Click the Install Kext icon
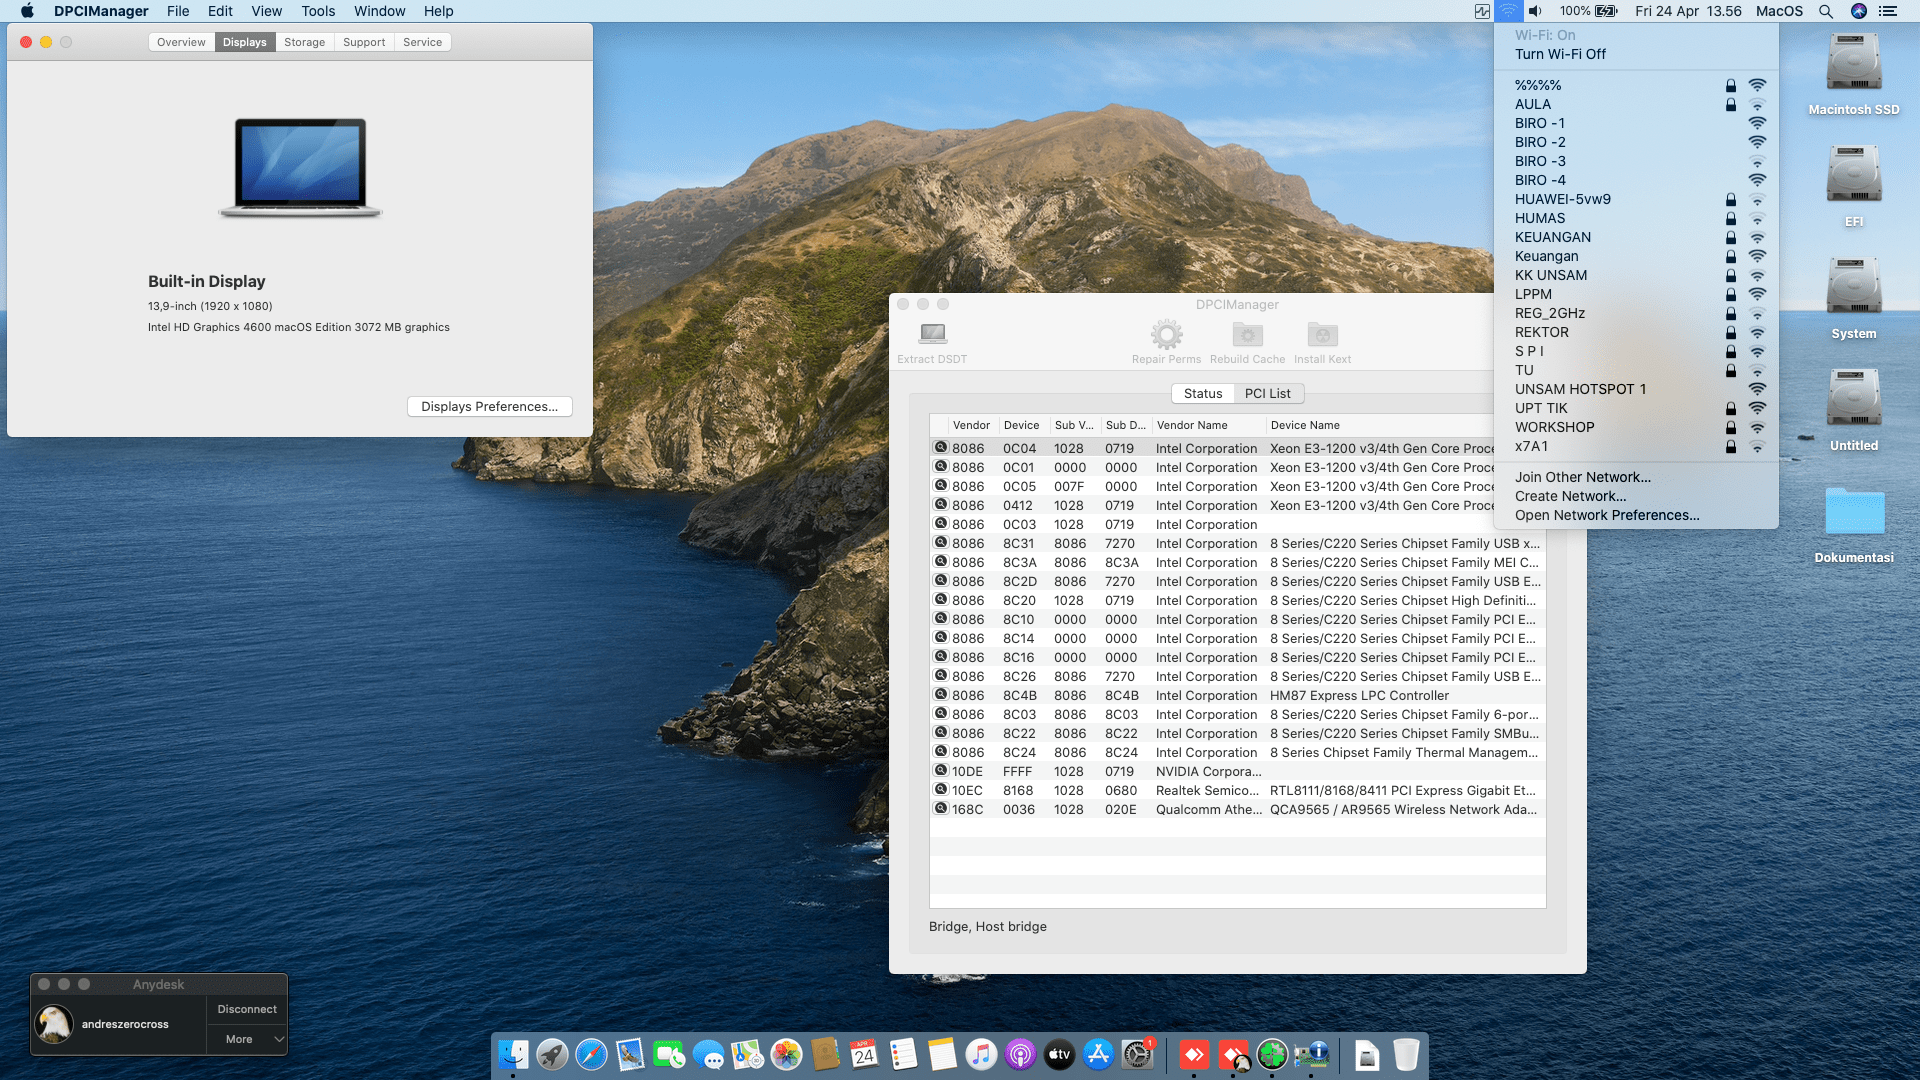 coord(1322,334)
